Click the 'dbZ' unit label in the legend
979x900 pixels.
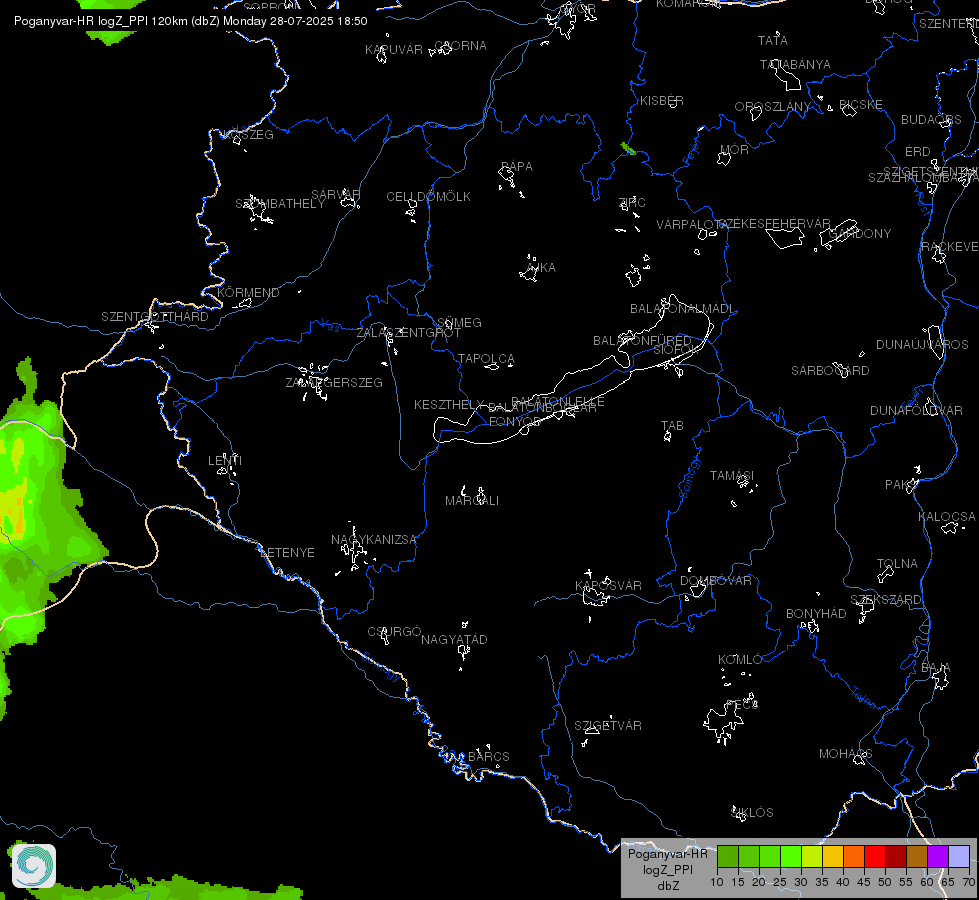(667, 886)
